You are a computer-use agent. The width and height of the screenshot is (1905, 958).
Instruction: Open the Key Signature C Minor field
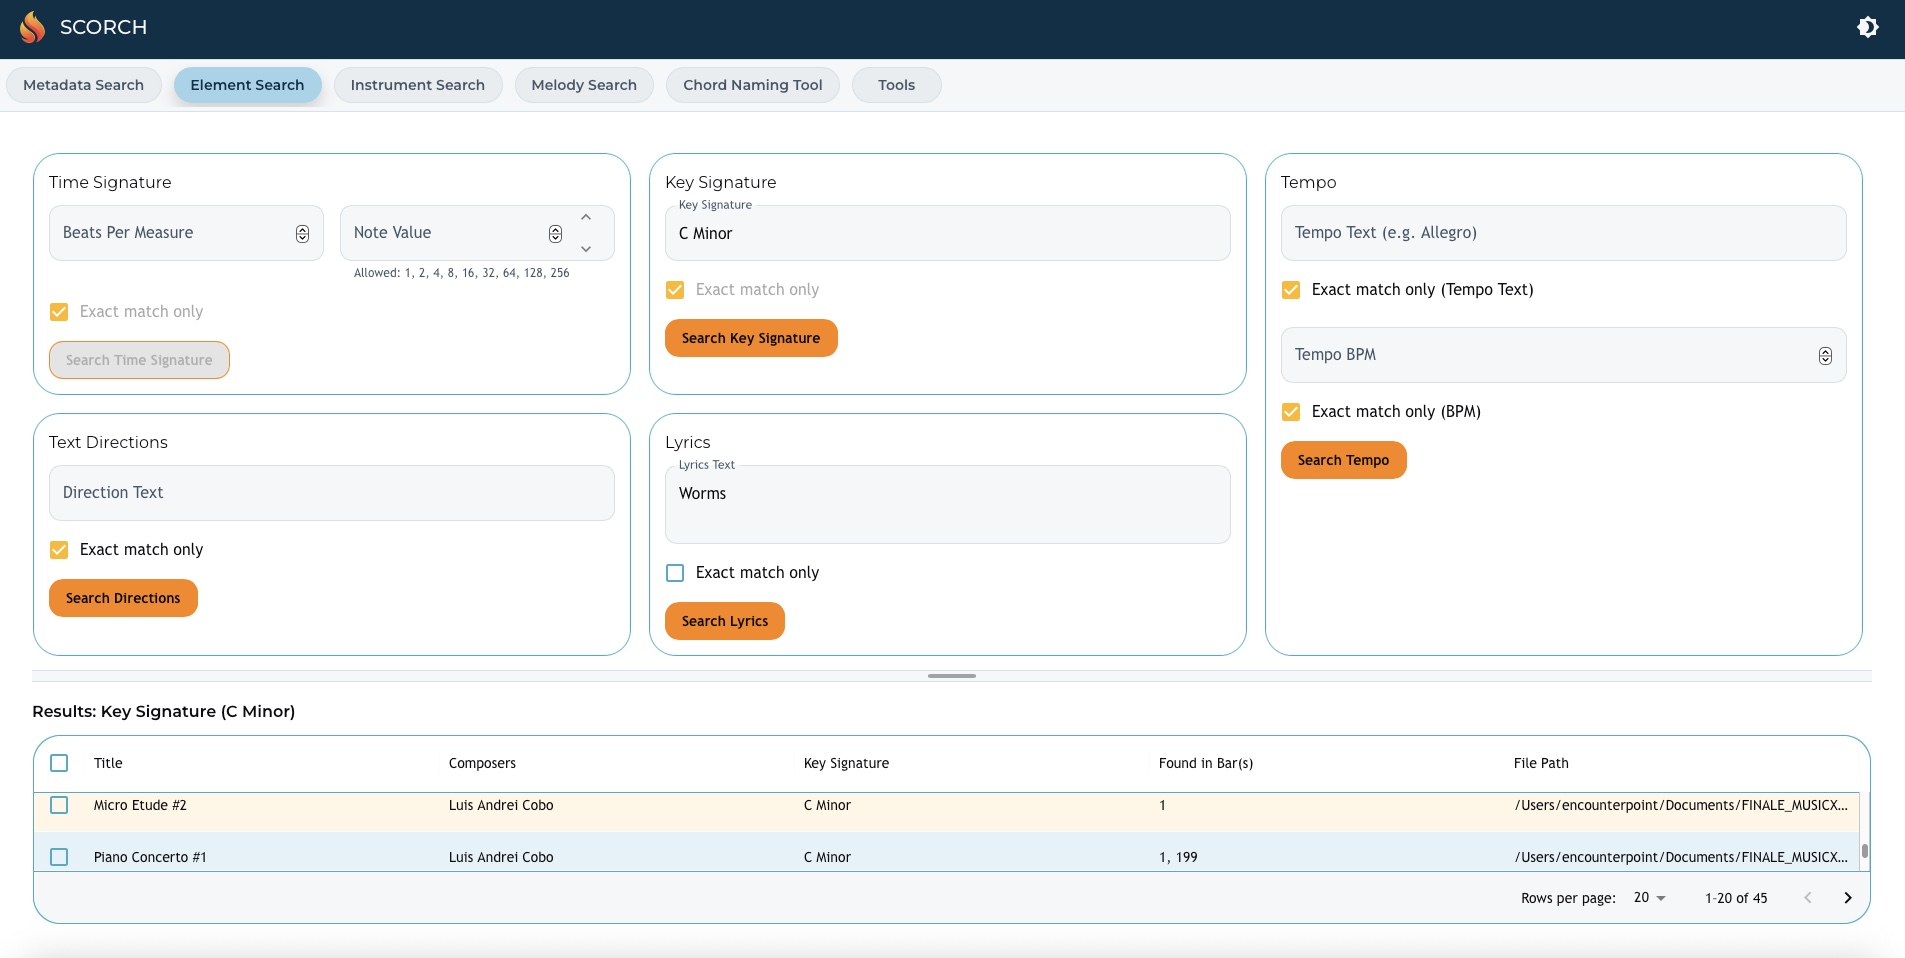click(947, 233)
